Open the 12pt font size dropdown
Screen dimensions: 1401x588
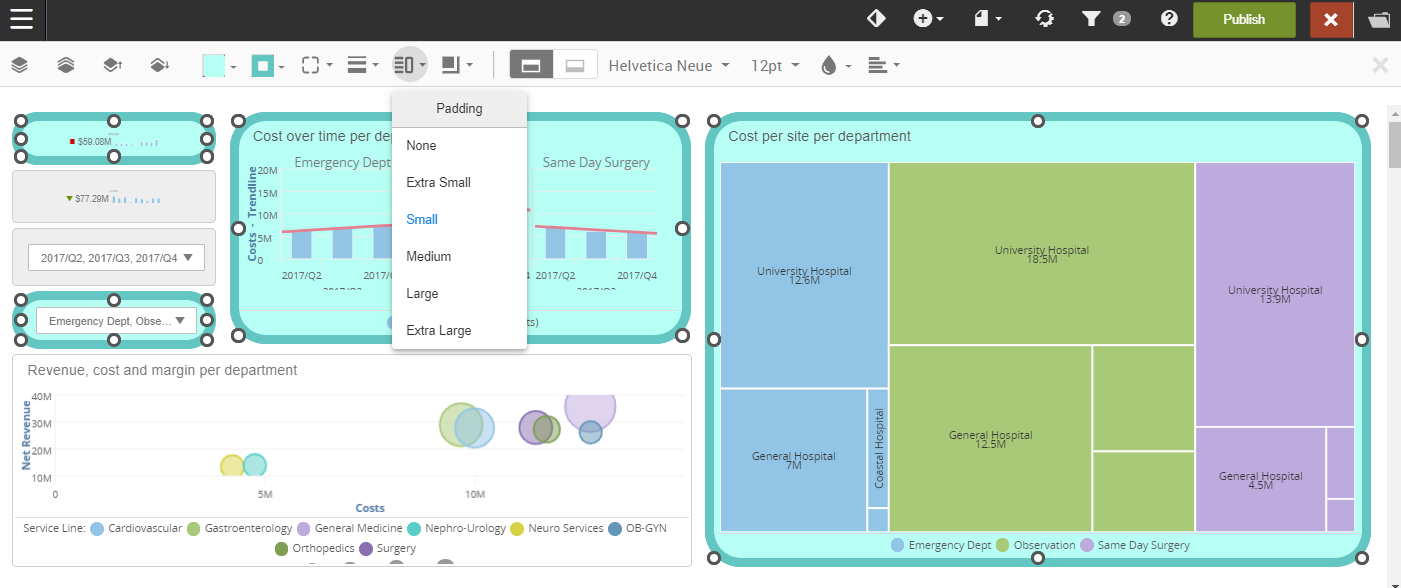tap(775, 66)
